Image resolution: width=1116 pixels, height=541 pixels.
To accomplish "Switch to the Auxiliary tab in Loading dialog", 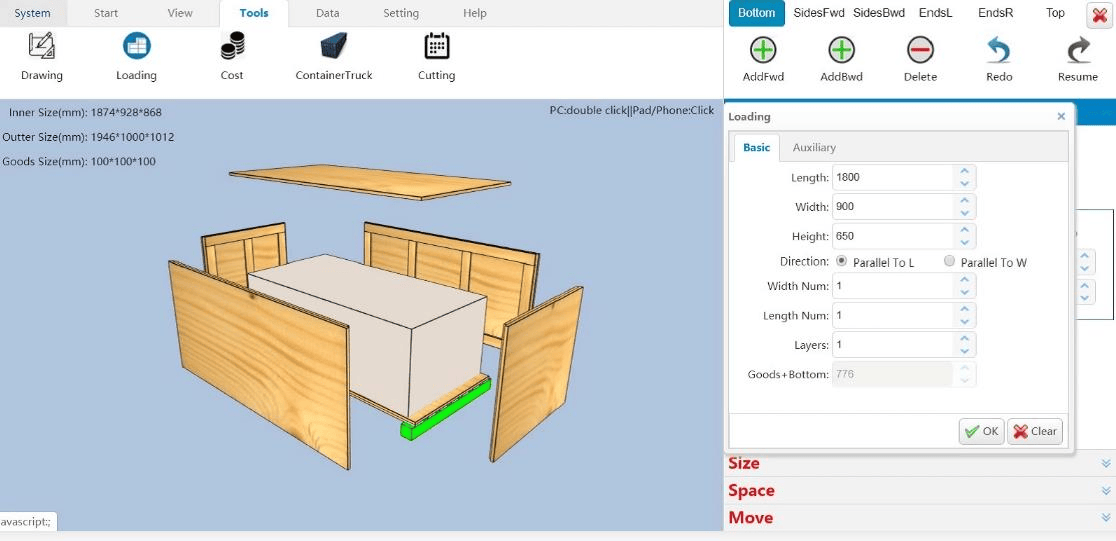I will pyautogui.click(x=814, y=147).
